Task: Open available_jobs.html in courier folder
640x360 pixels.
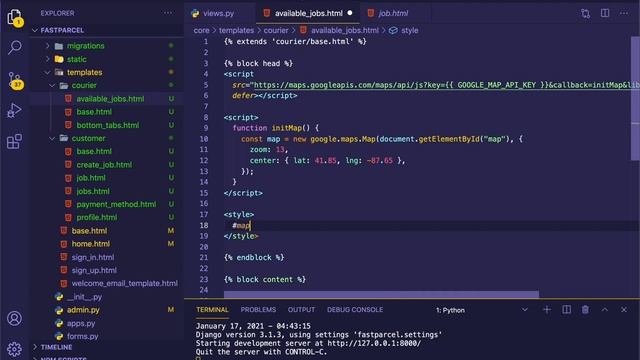Action: [110, 99]
